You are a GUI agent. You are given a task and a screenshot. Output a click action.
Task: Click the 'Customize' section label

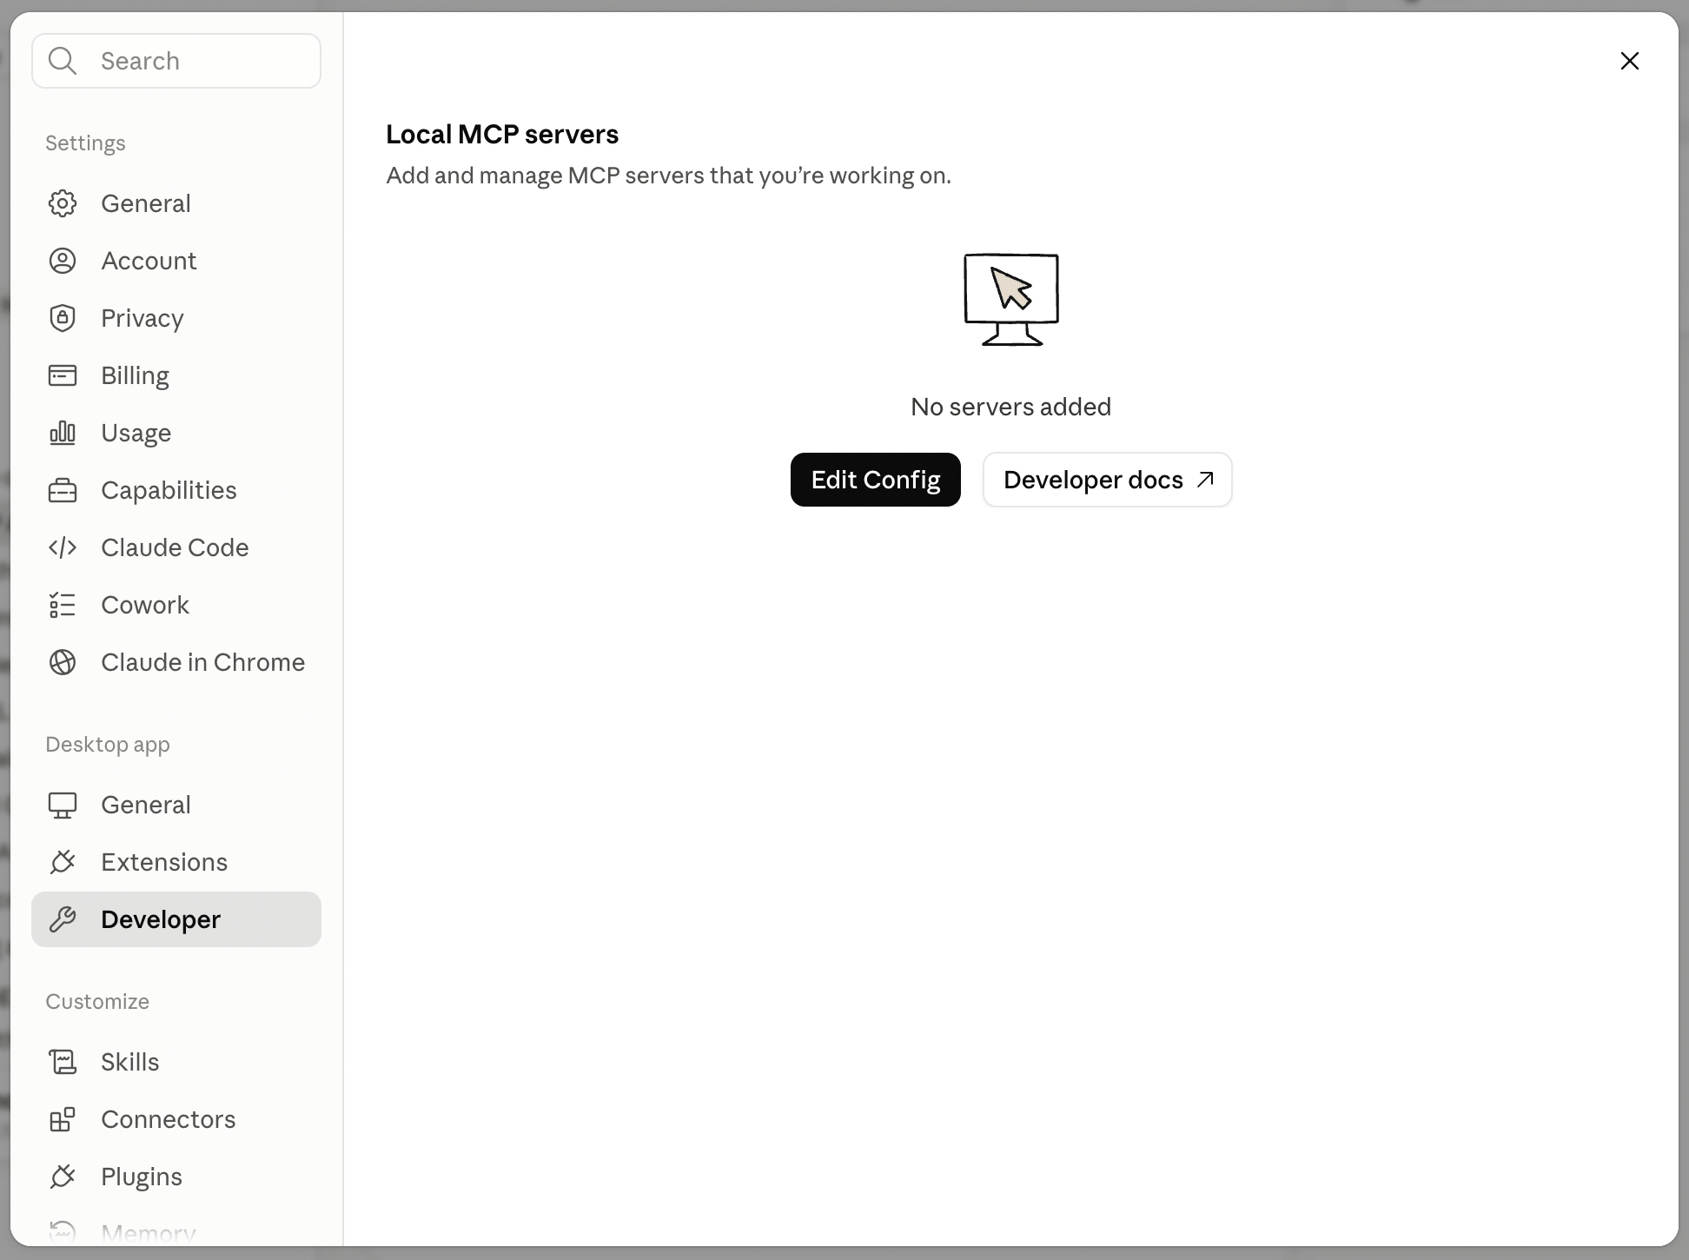click(x=97, y=1001)
